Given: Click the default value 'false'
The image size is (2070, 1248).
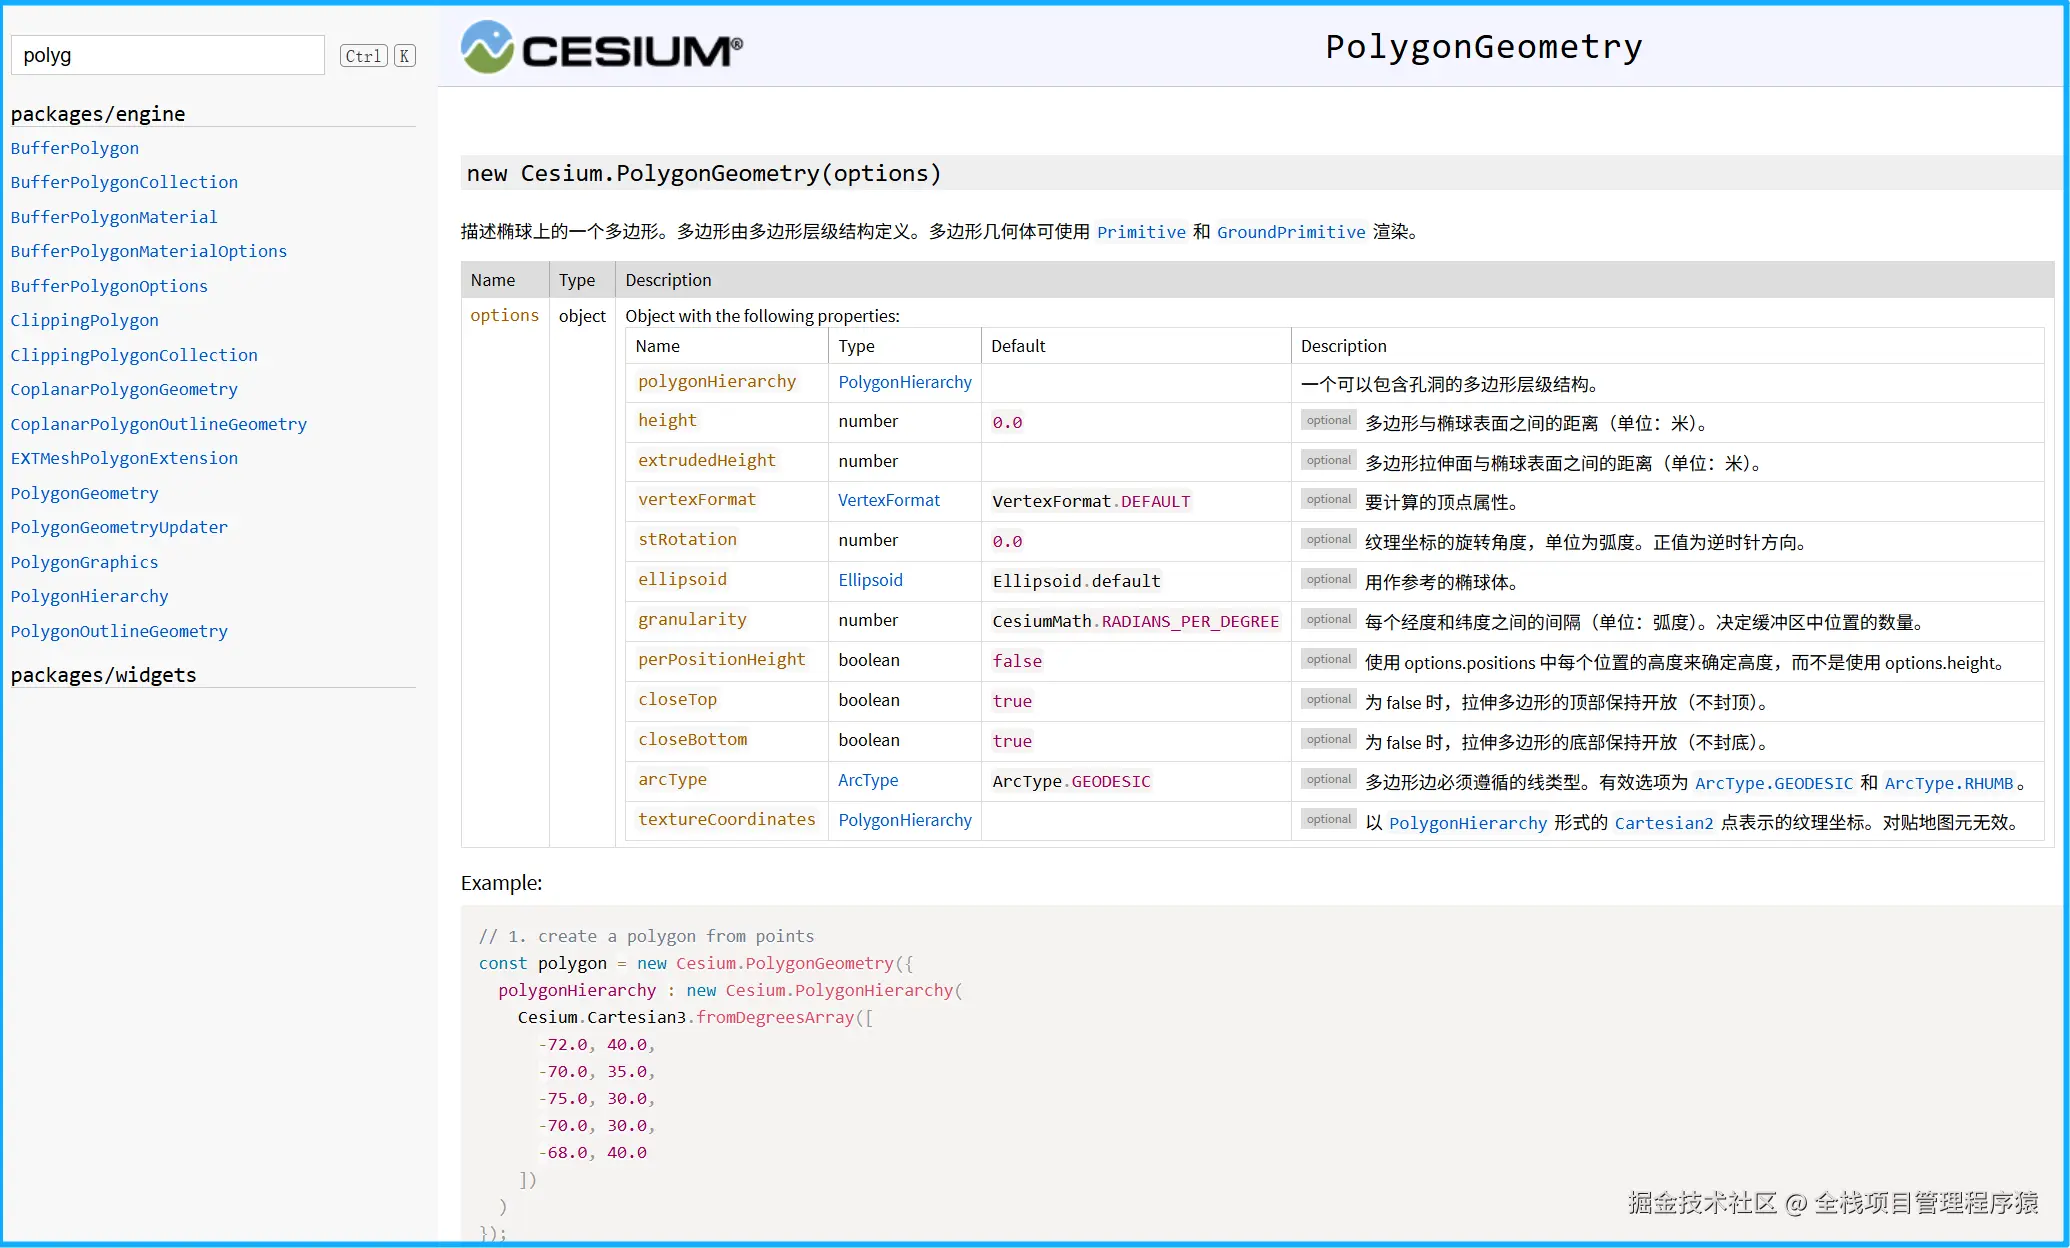Looking at the screenshot, I should 1017,661.
